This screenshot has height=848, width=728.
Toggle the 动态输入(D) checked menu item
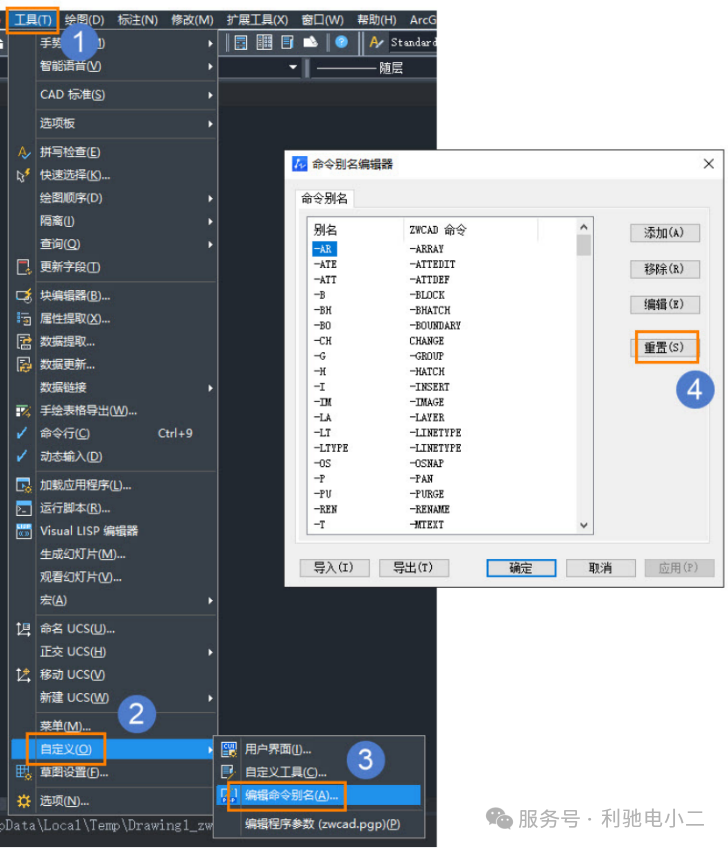114,457
